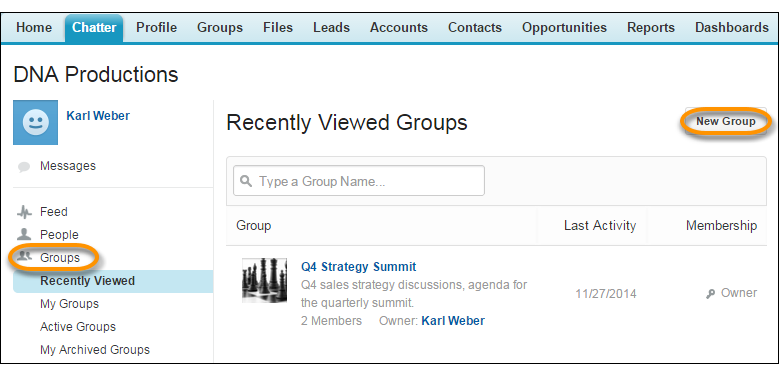Open the Q4 Strategy Summit group link

pyautogui.click(x=359, y=267)
